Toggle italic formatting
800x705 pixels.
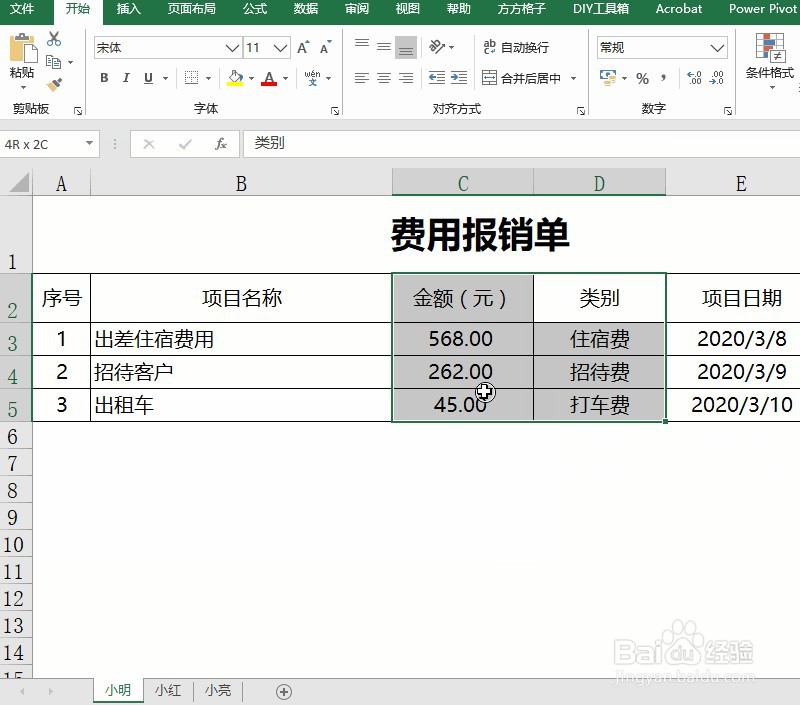click(126, 77)
